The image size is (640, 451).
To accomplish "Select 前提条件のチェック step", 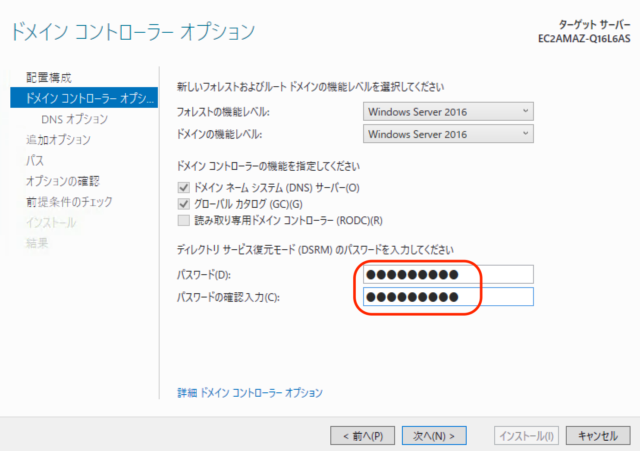I will coord(69,202).
